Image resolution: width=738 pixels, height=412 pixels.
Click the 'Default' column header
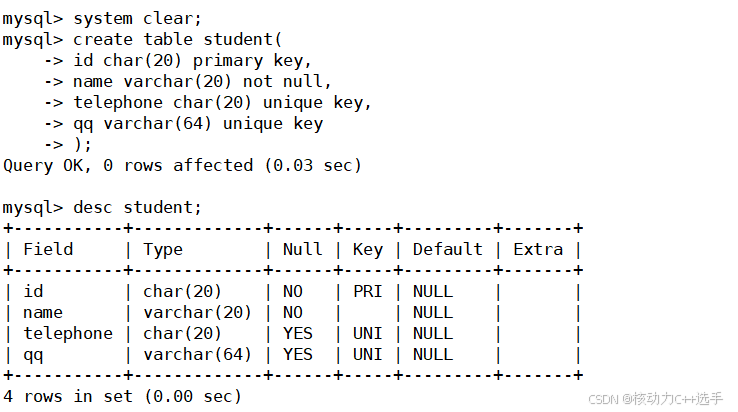pos(447,249)
